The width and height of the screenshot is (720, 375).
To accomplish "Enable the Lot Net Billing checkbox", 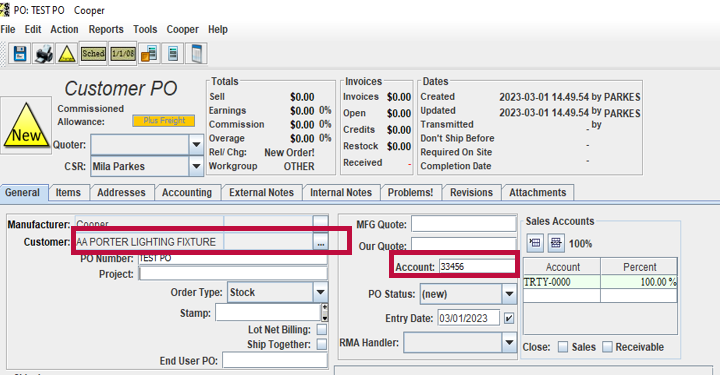I will click(322, 330).
